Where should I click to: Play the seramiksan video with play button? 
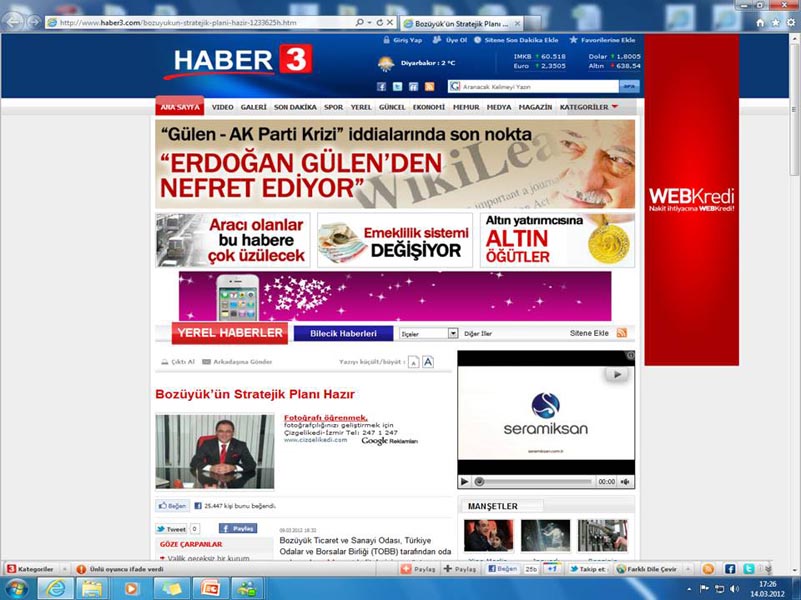click(x=464, y=482)
